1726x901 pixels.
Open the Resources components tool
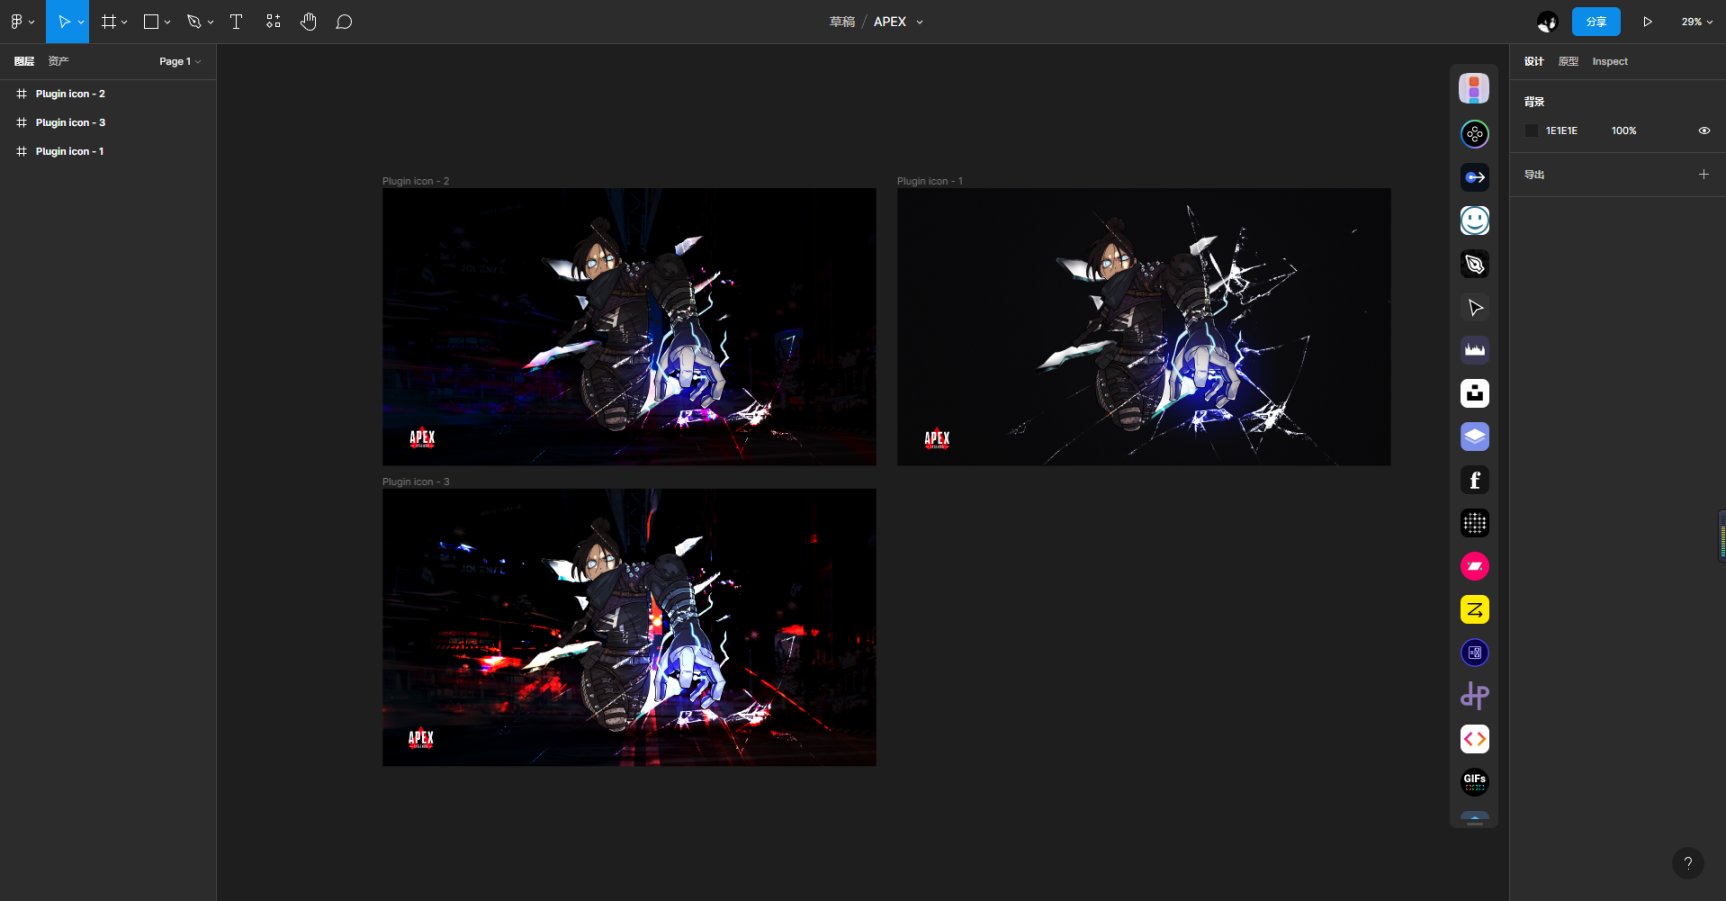pos(273,21)
